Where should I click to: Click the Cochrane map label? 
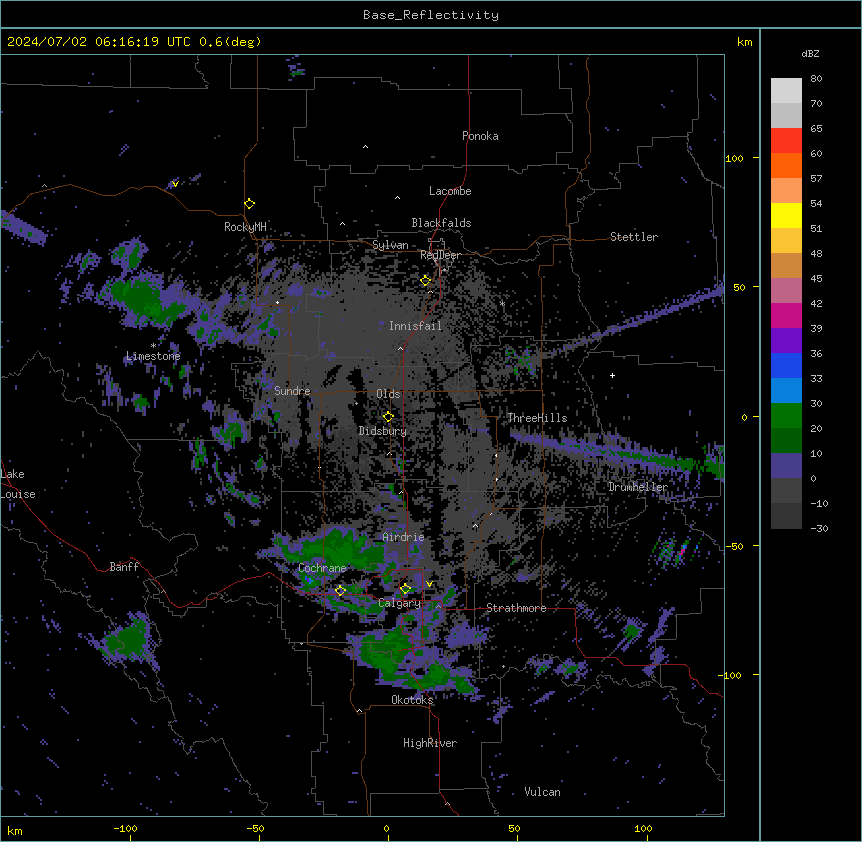pyautogui.click(x=322, y=568)
